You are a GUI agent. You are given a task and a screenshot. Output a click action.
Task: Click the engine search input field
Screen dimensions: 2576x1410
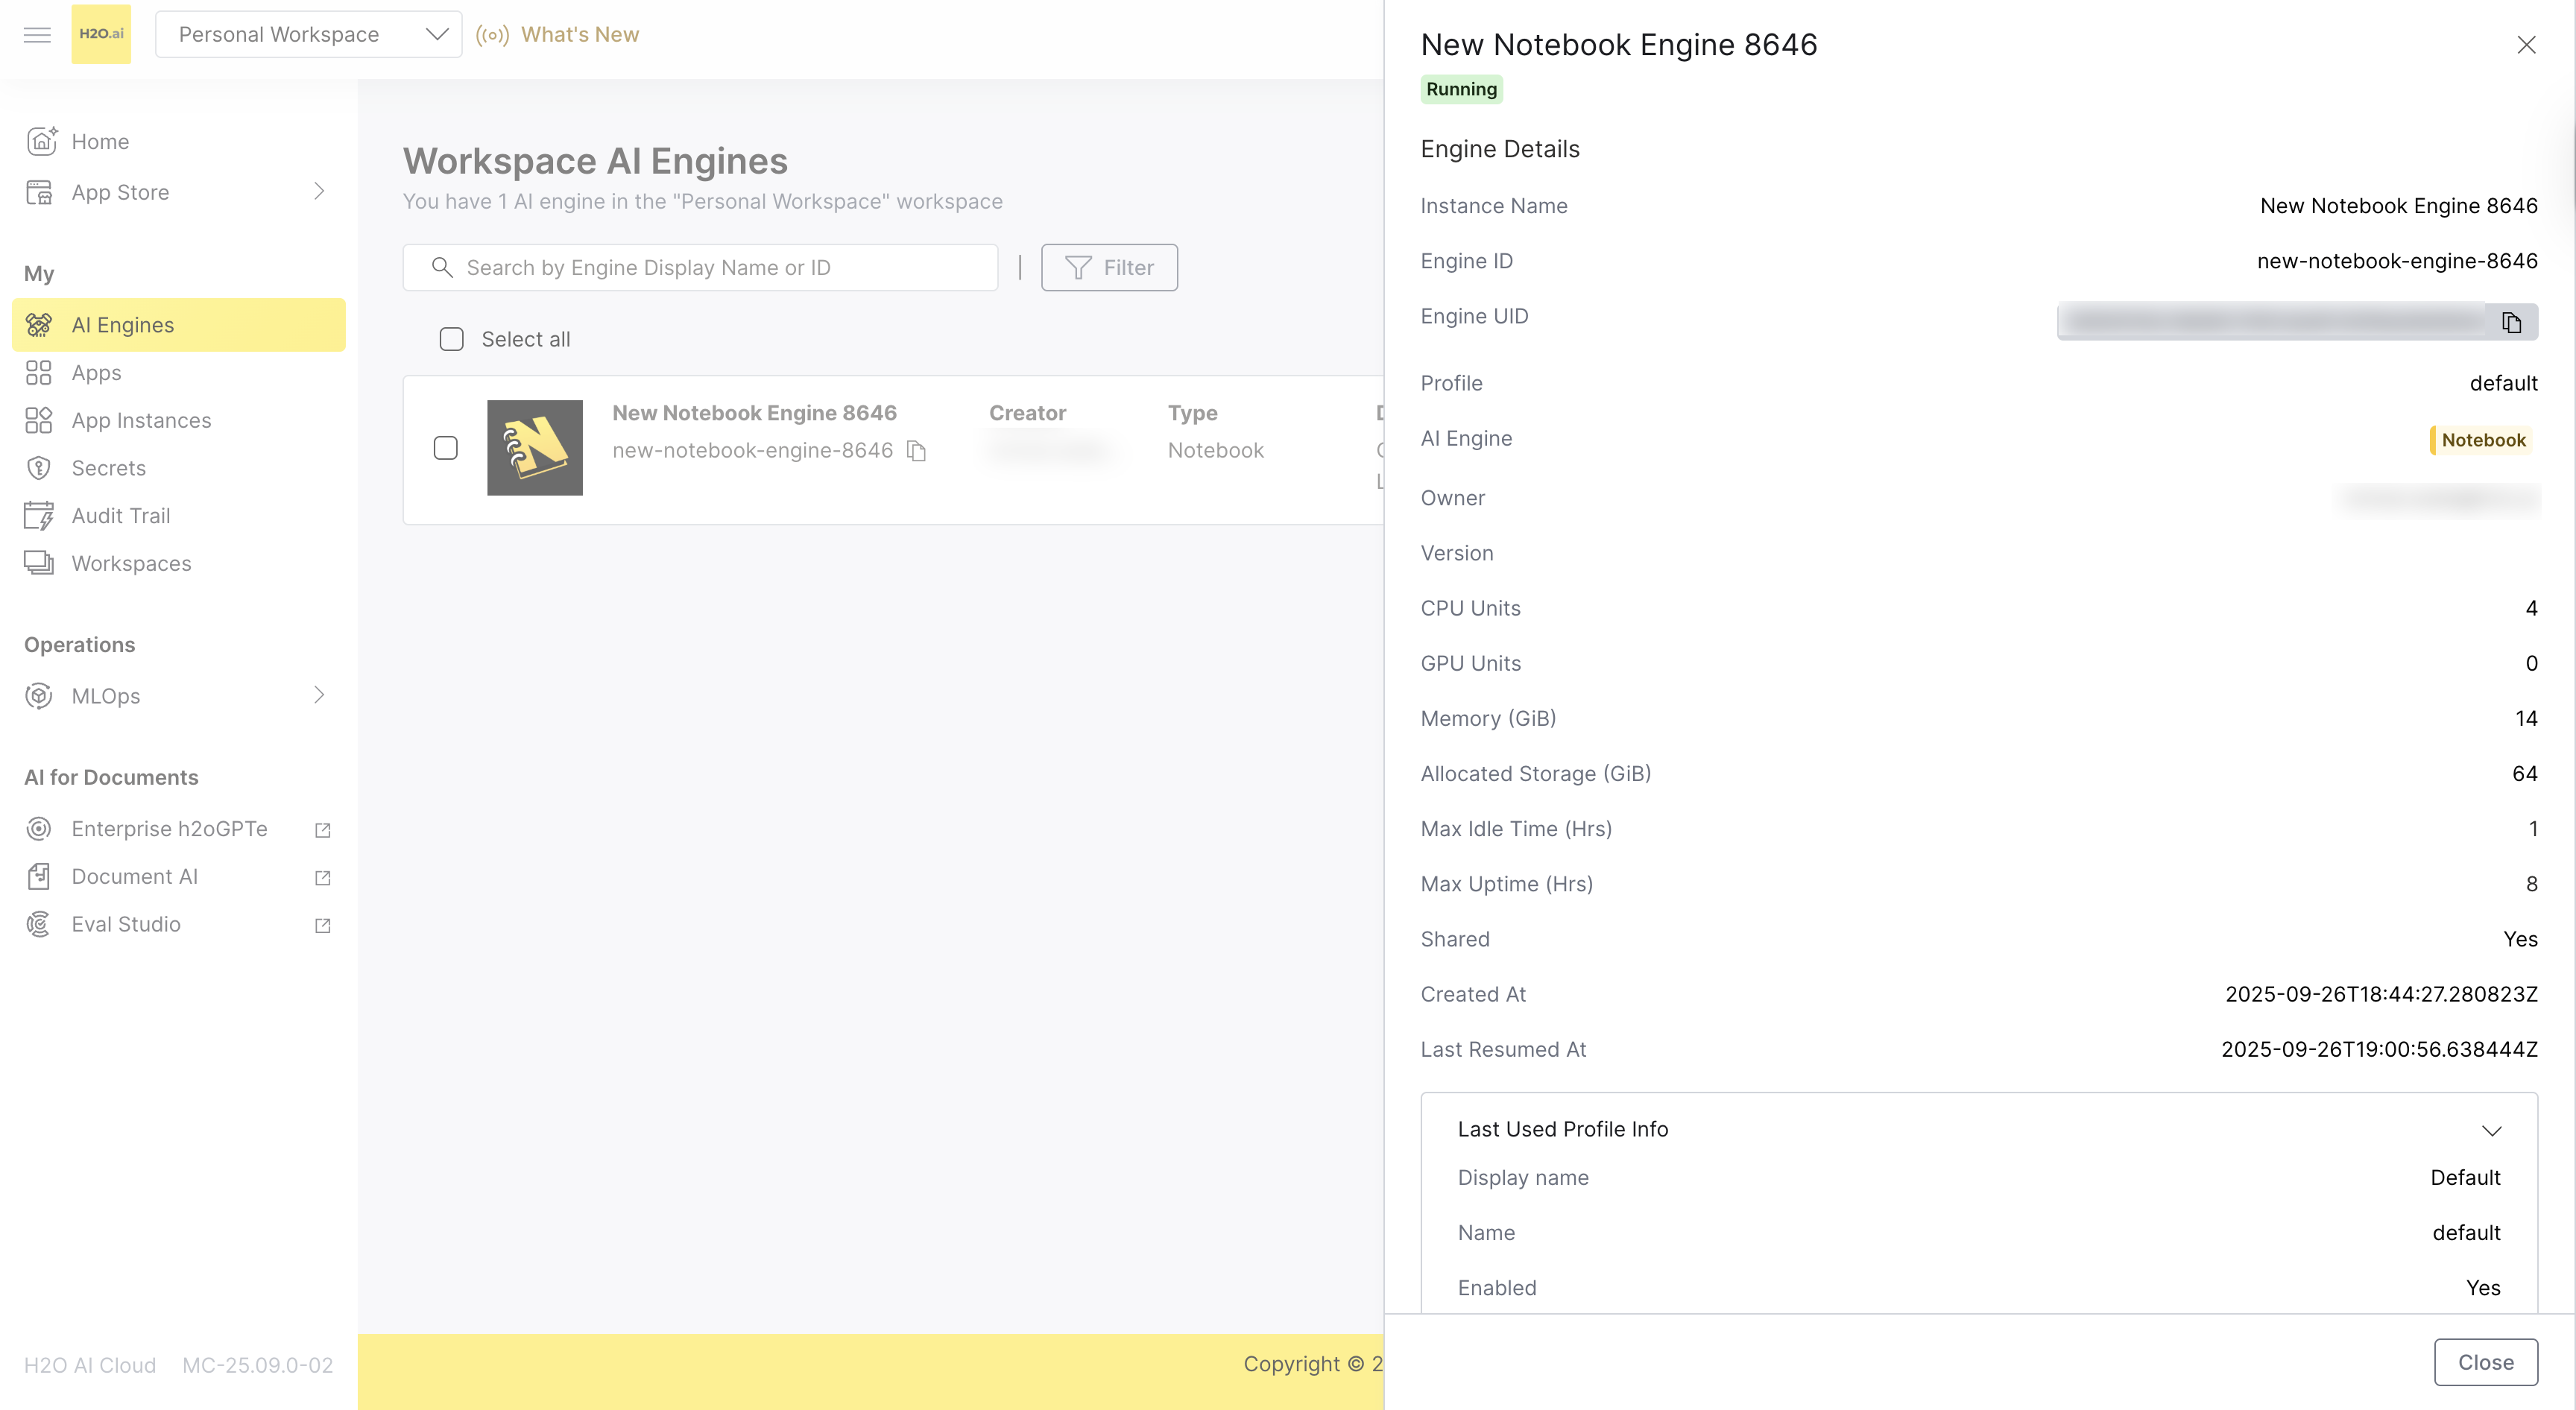[700, 267]
